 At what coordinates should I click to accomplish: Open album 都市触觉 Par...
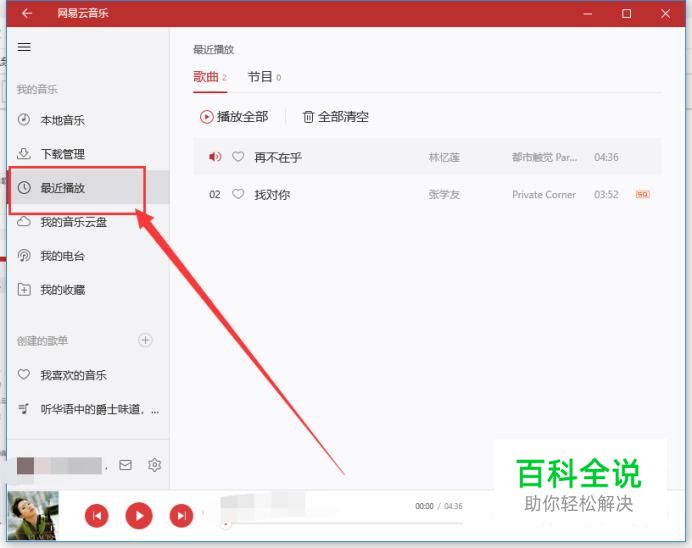click(x=545, y=158)
